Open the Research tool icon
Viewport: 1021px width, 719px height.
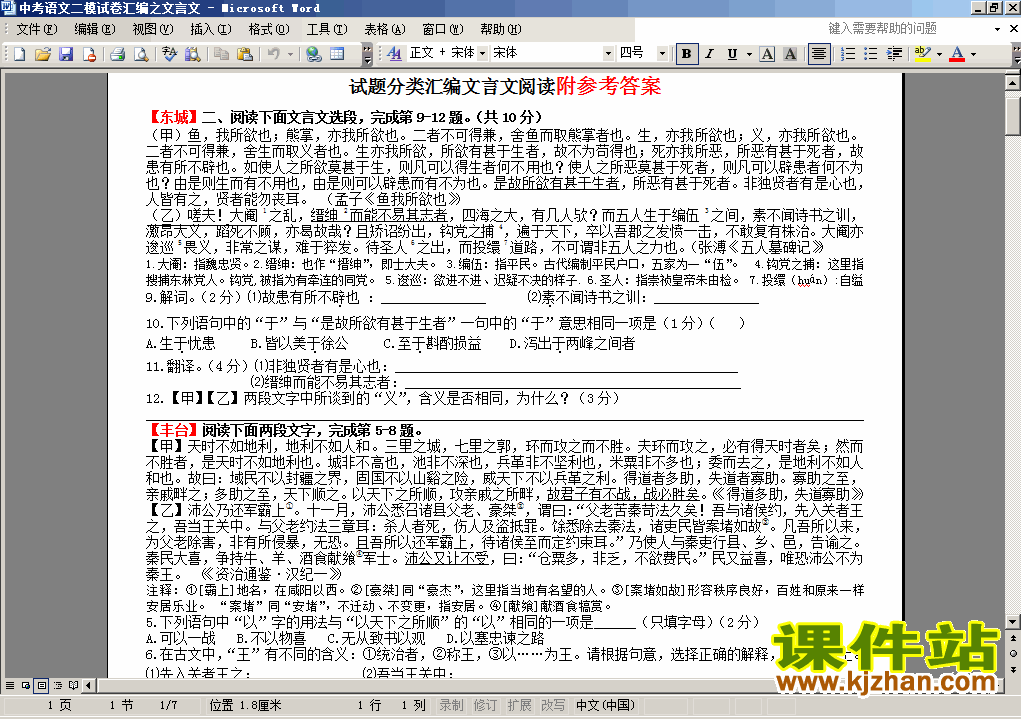[x=193, y=54]
